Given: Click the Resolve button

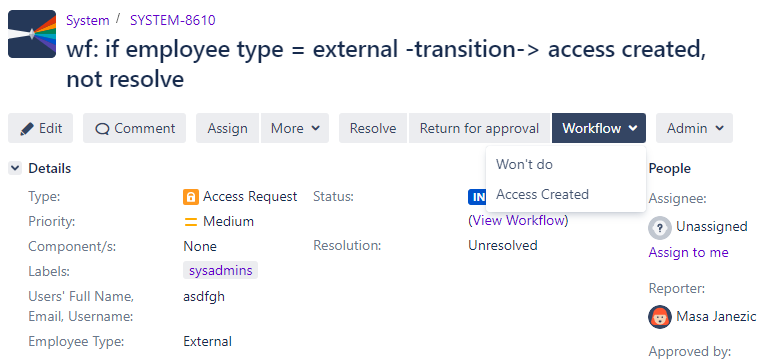Looking at the screenshot, I should point(373,128).
